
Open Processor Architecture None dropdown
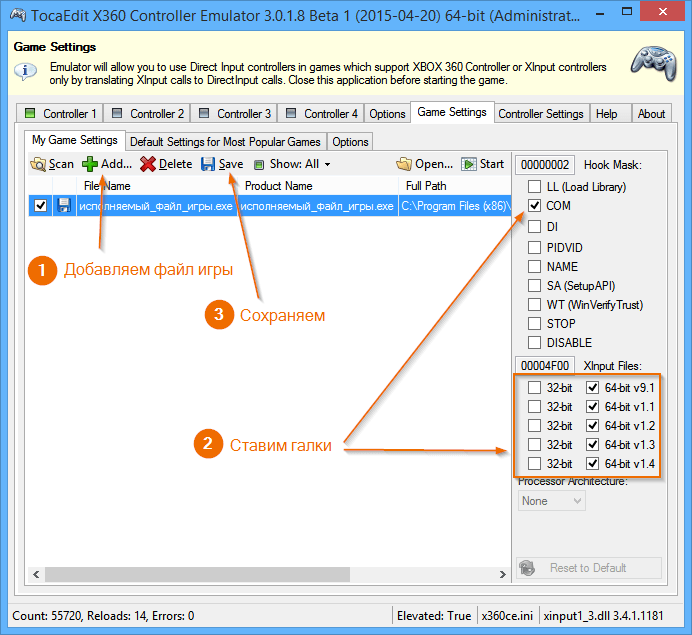pos(551,501)
